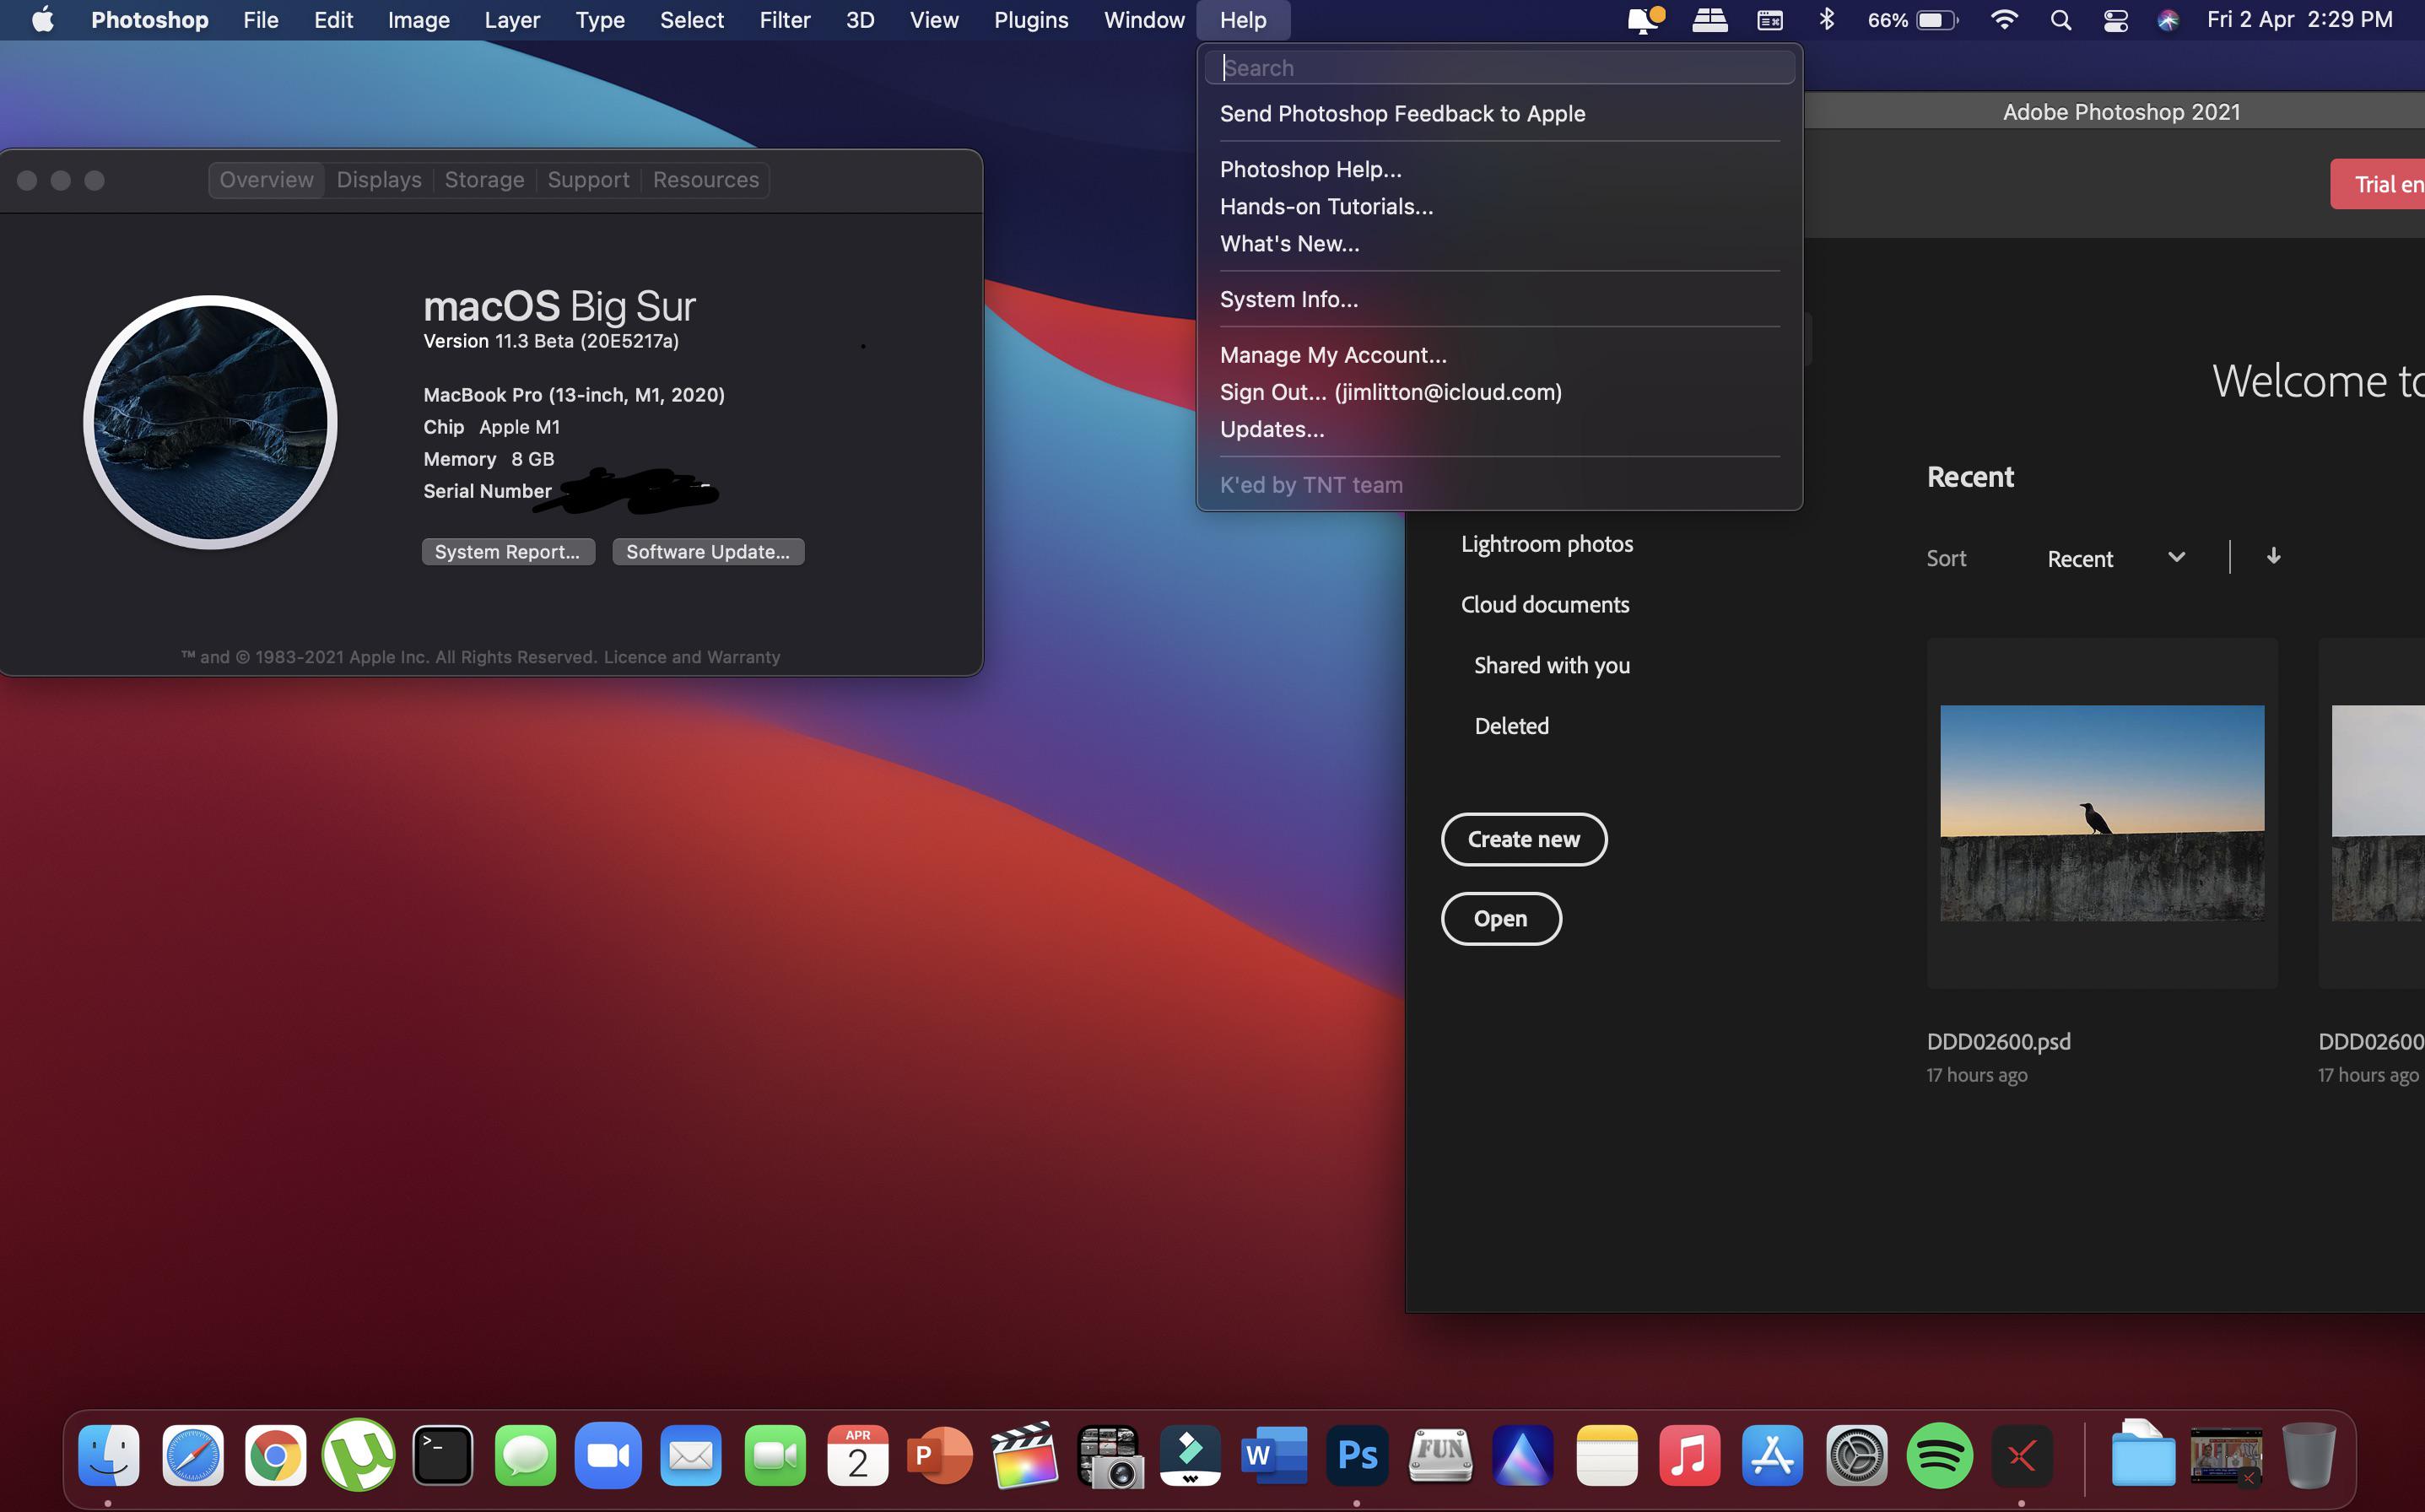Click the Create new button
The width and height of the screenshot is (2425, 1512).
1523,839
